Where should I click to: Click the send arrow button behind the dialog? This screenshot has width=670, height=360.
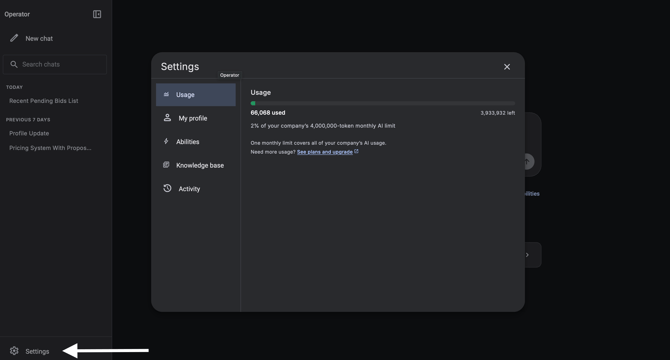point(529,161)
